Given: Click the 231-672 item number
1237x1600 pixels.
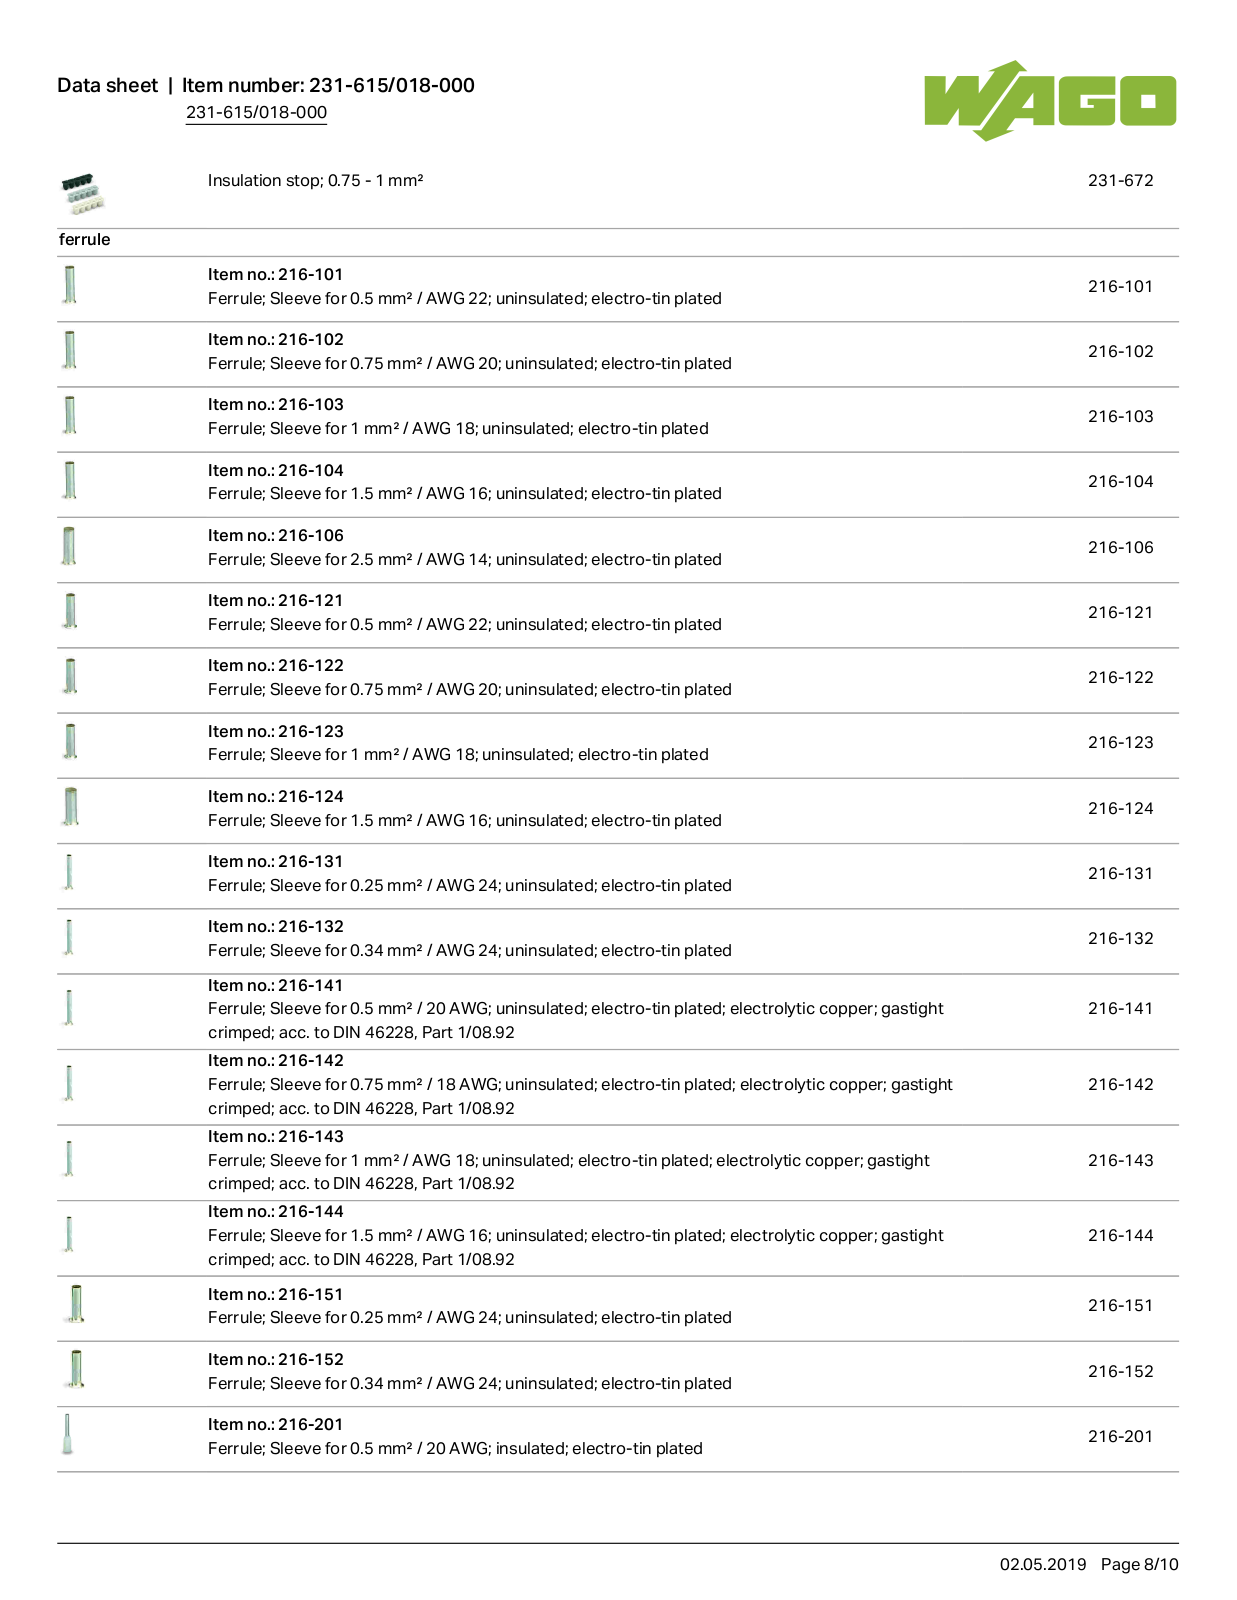Looking at the screenshot, I should (x=1120, y=180).
